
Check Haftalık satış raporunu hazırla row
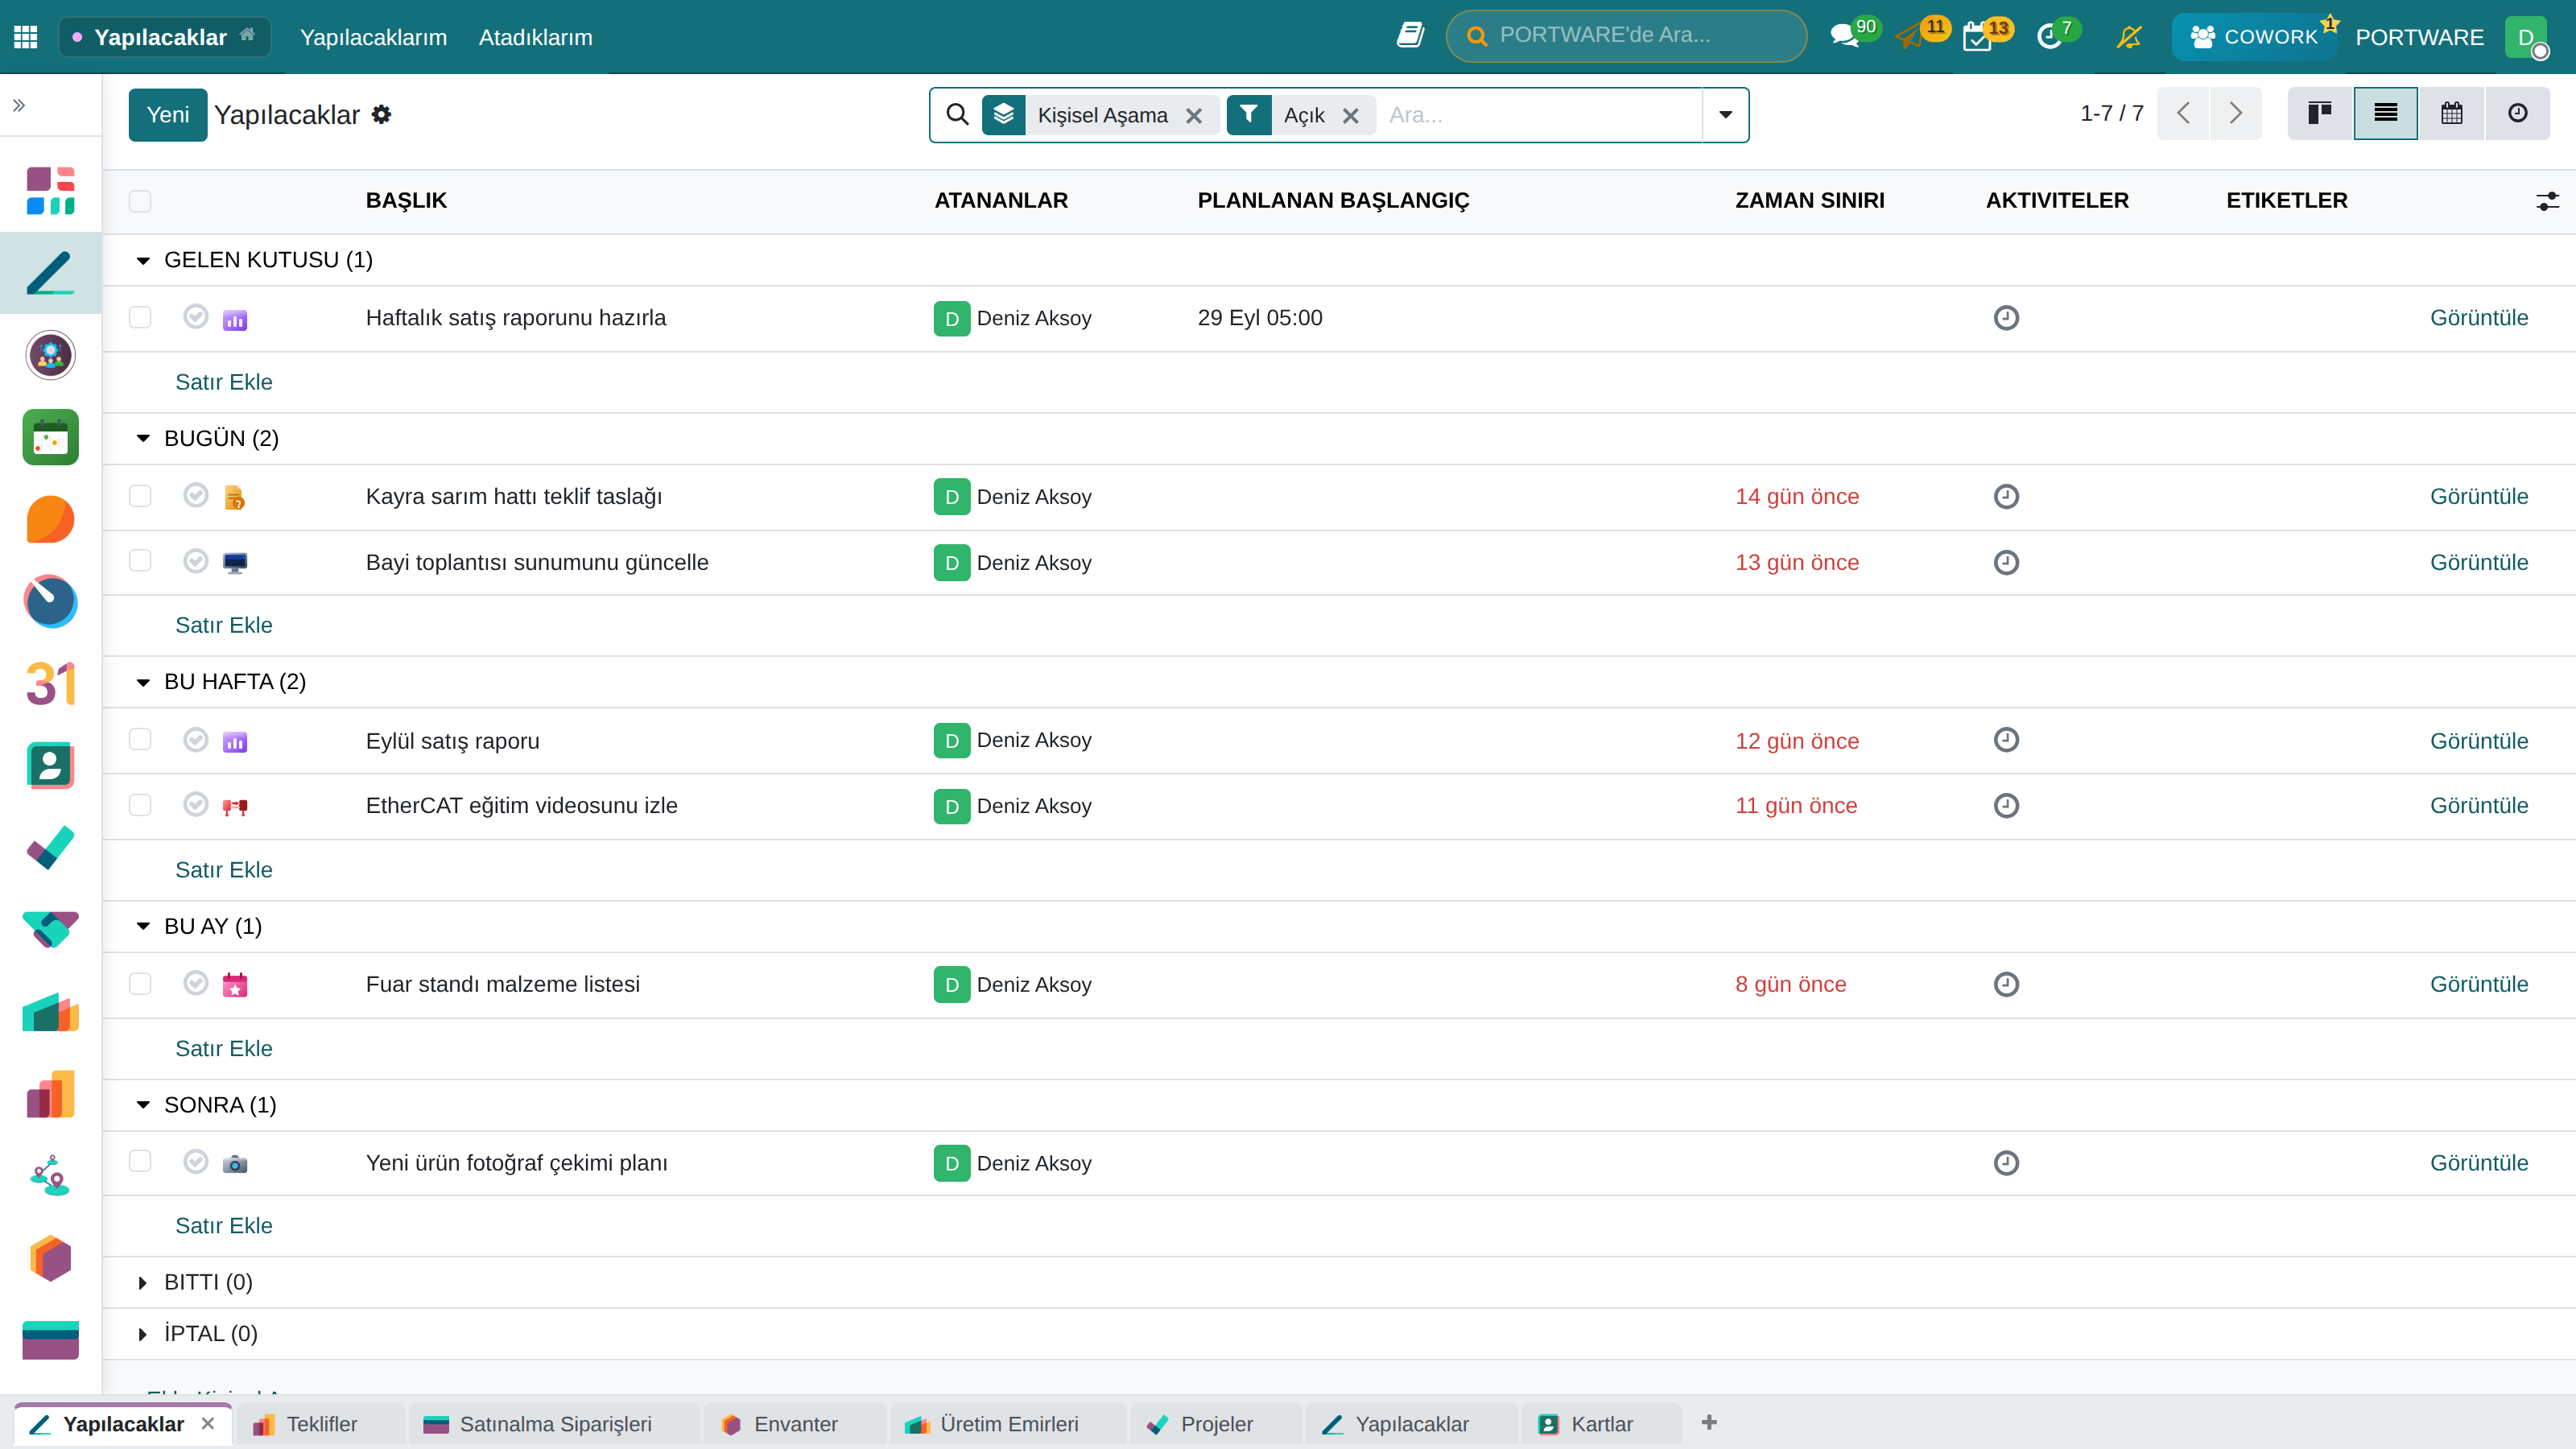point(140,317)
